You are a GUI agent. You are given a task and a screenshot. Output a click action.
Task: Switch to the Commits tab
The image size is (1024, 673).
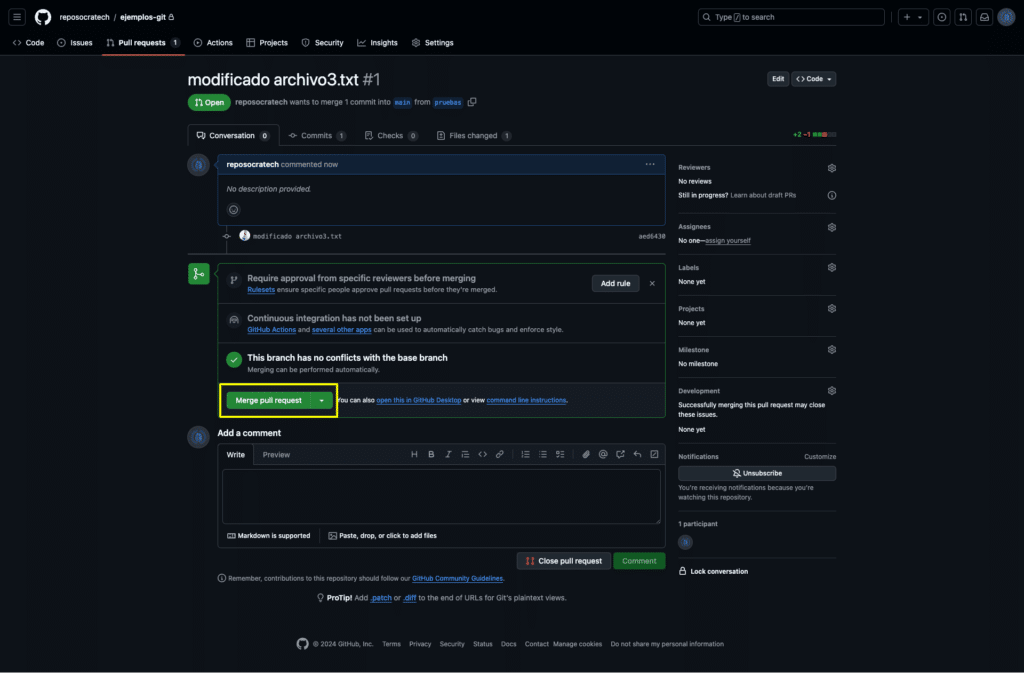click(317, 136)
